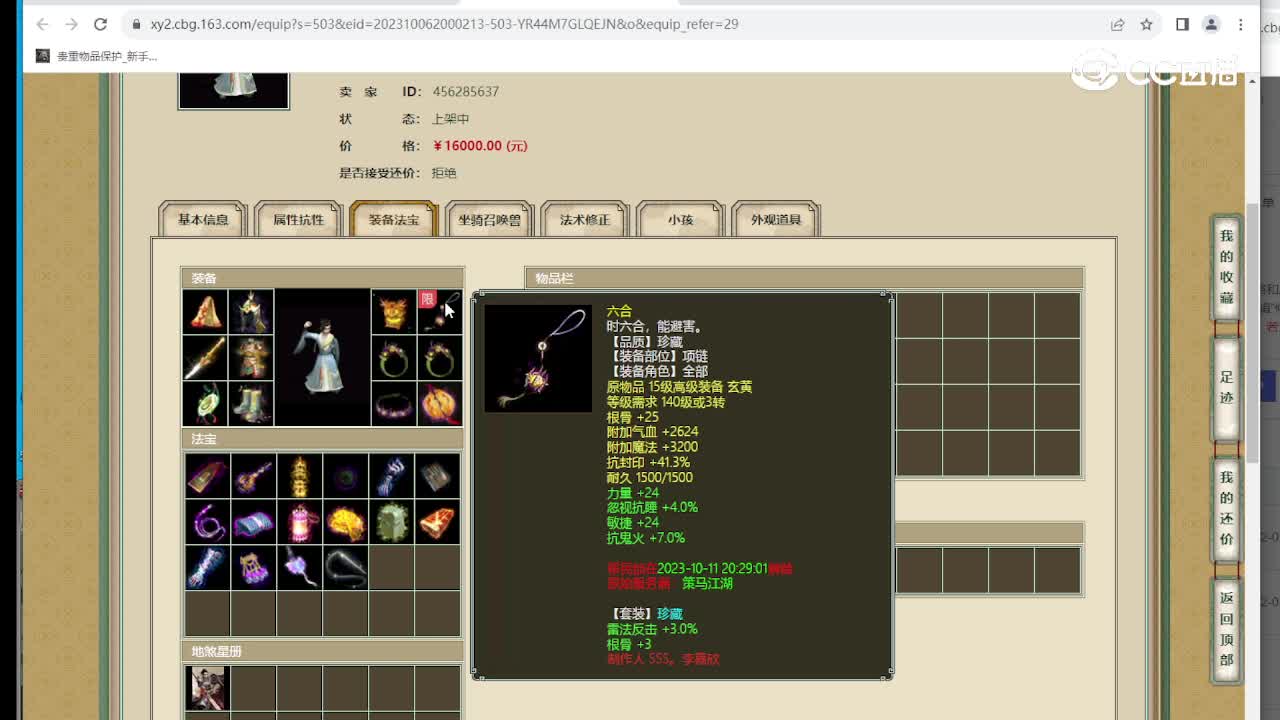Click the character portrait in equipment panel

click(x=322, y=358)
